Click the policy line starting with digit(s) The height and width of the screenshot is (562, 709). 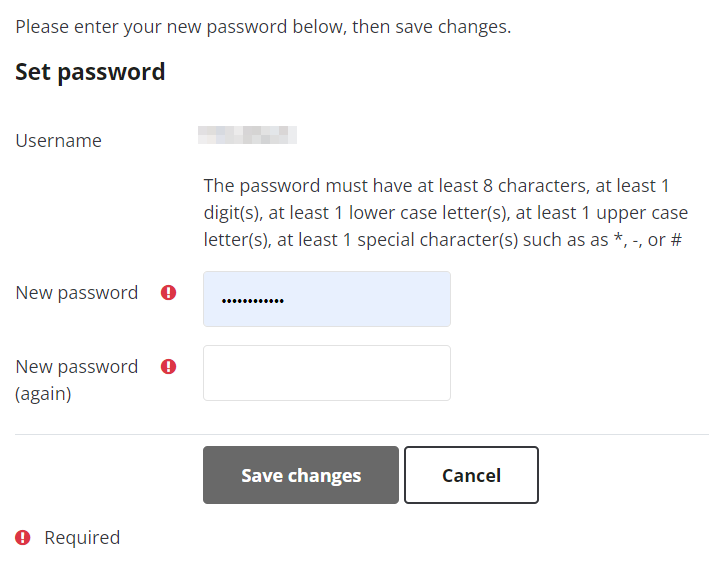tap(446, 213)
